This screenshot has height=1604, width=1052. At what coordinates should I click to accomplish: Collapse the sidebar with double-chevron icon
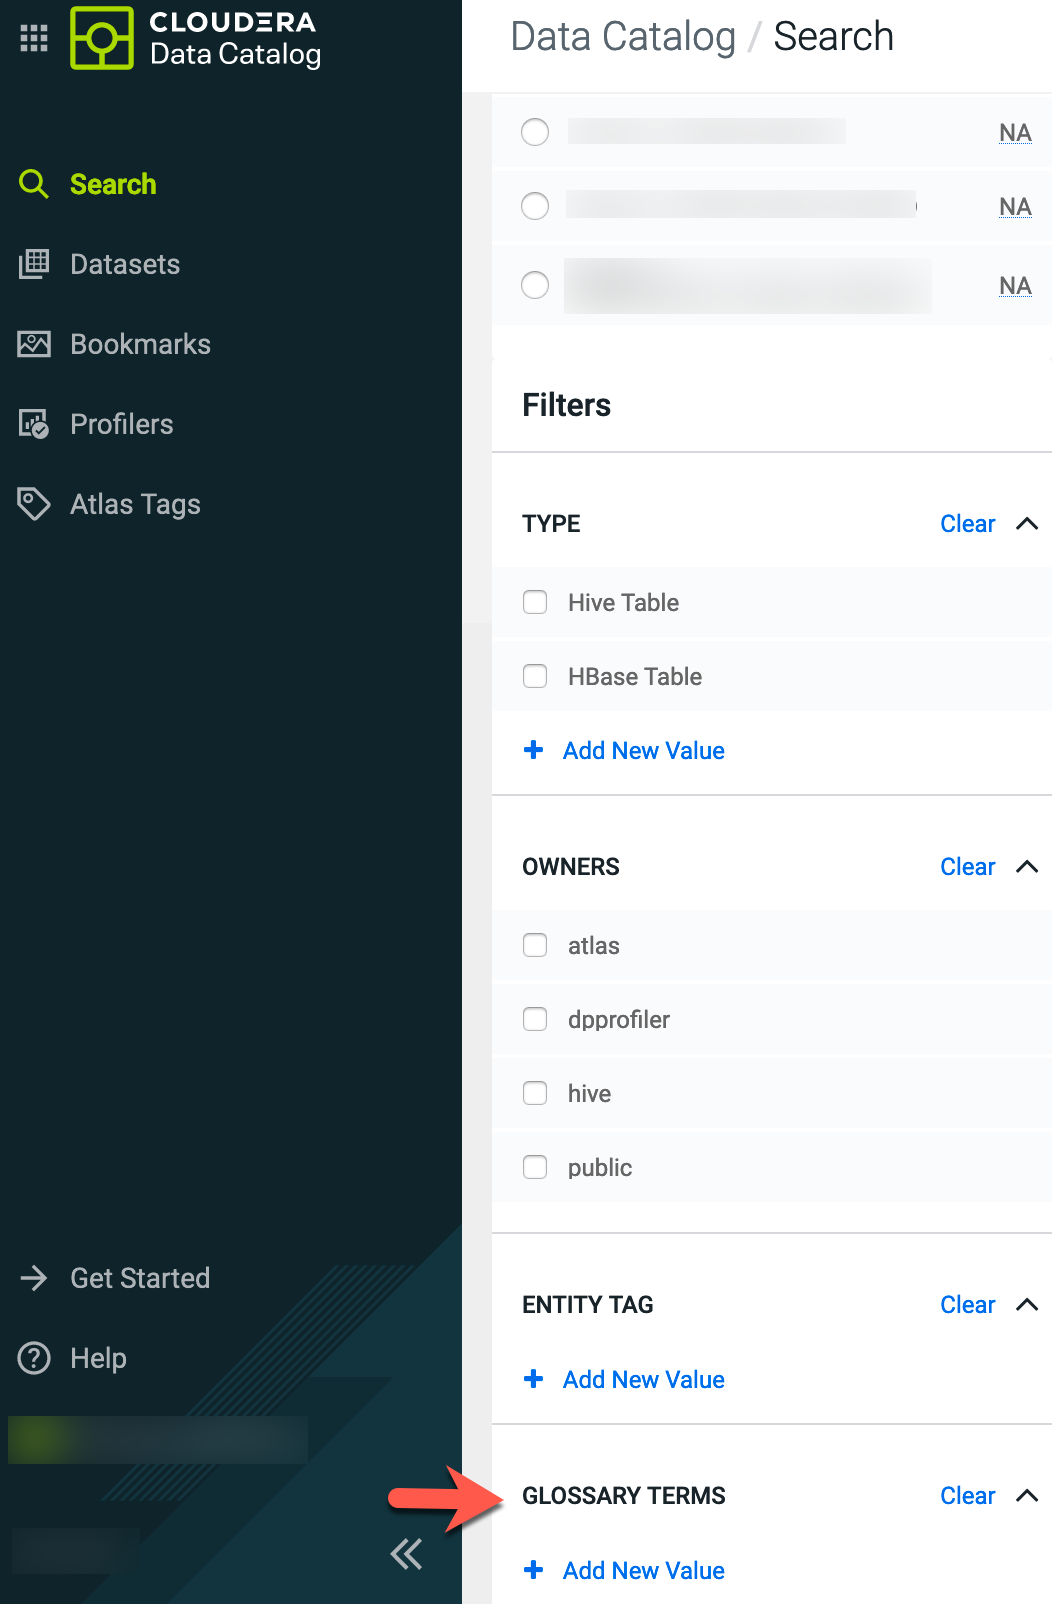pyautogui.click(x=406, y=1554)
